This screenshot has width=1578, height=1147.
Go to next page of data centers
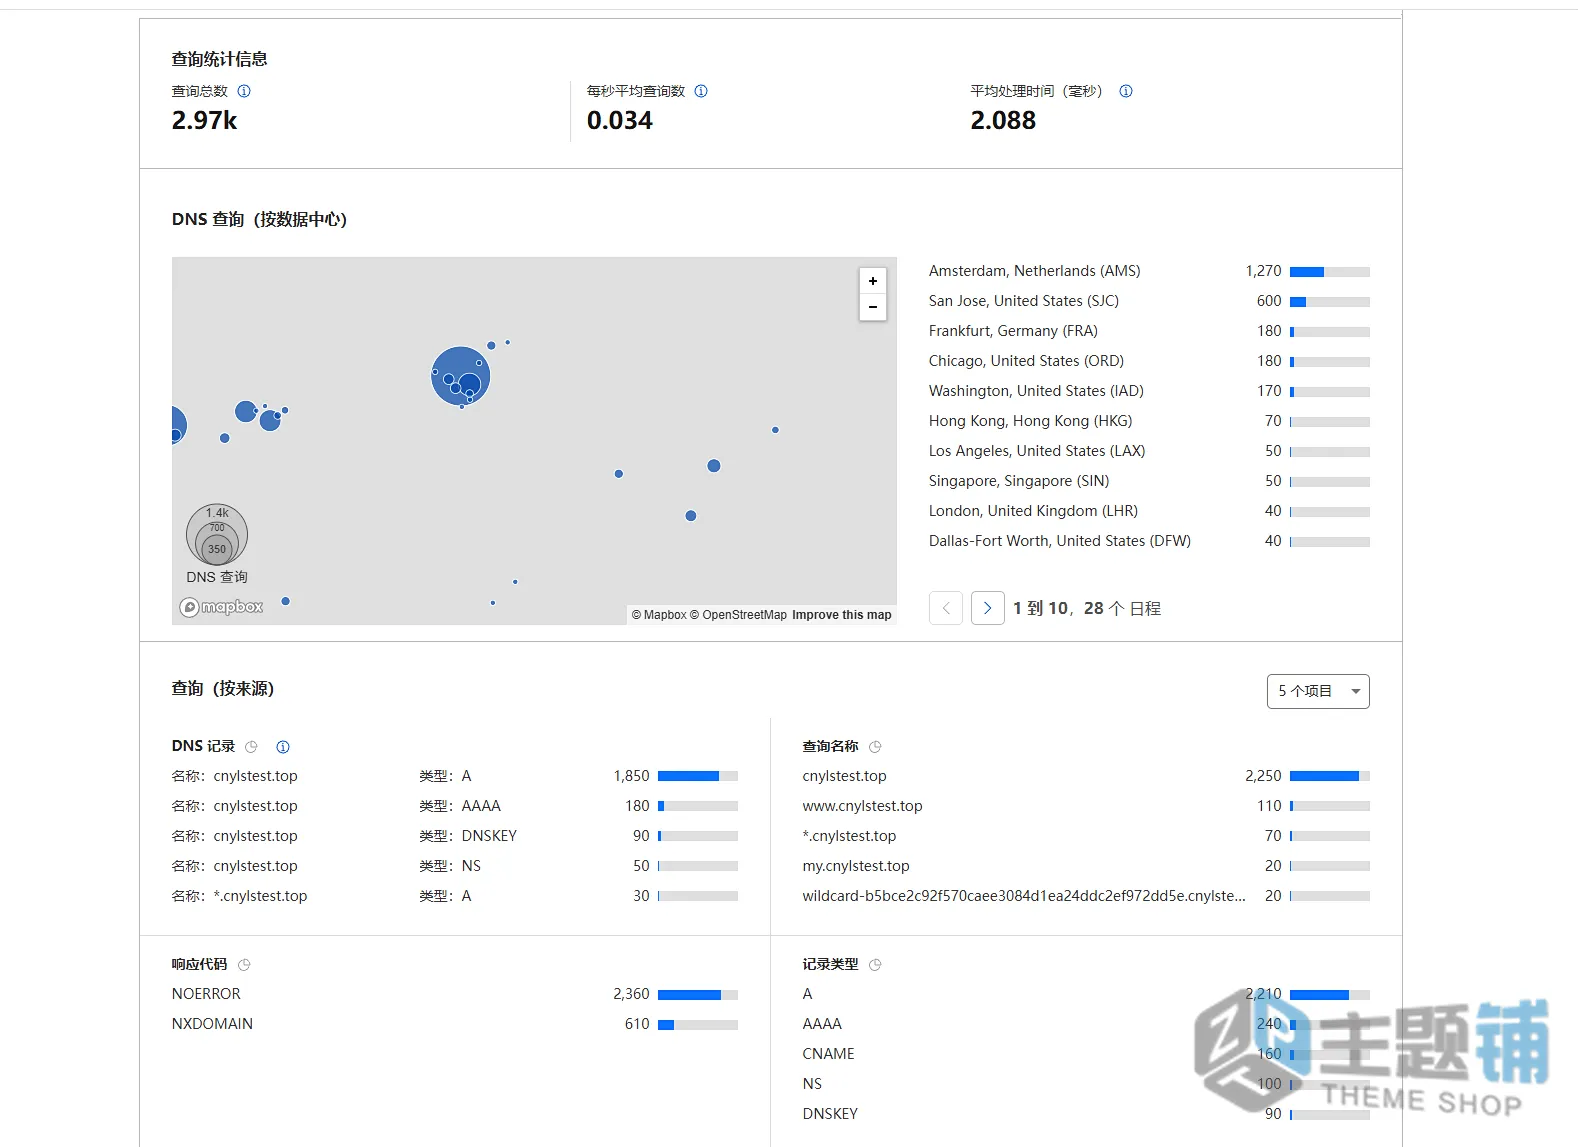click(988, 608)
